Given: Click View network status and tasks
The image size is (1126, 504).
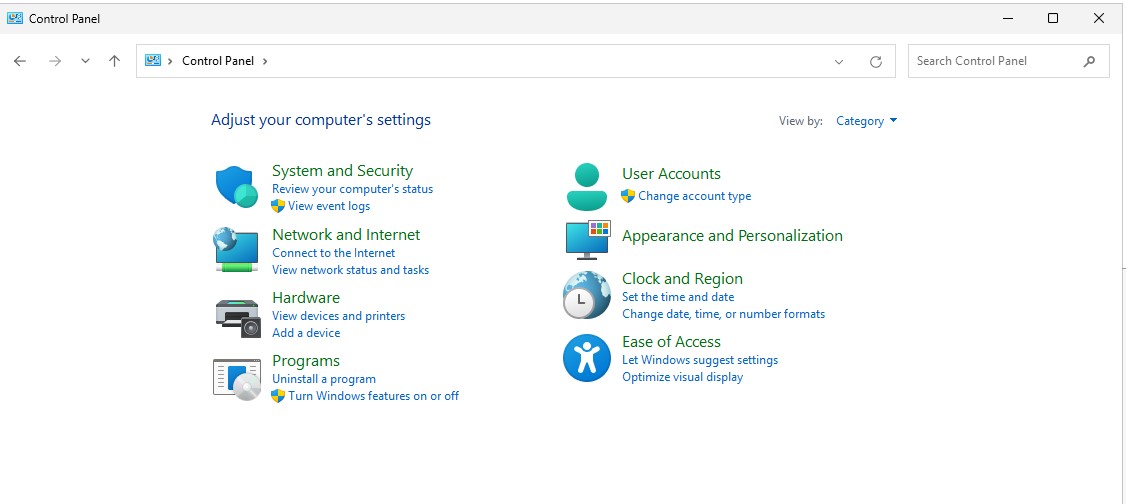Looking at the screenshot, I should click(350, 270).
